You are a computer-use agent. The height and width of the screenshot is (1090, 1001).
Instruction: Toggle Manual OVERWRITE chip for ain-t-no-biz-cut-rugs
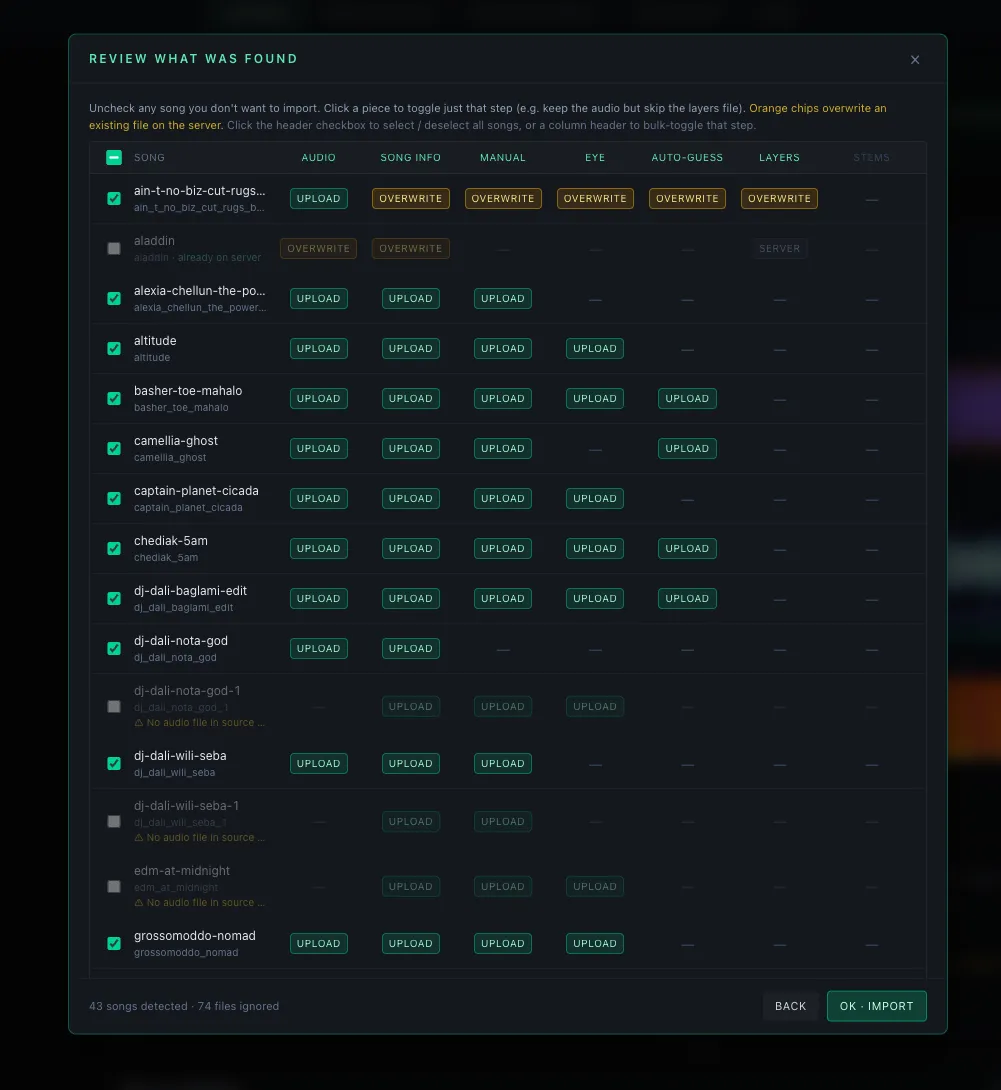click(x=503, y=199)
